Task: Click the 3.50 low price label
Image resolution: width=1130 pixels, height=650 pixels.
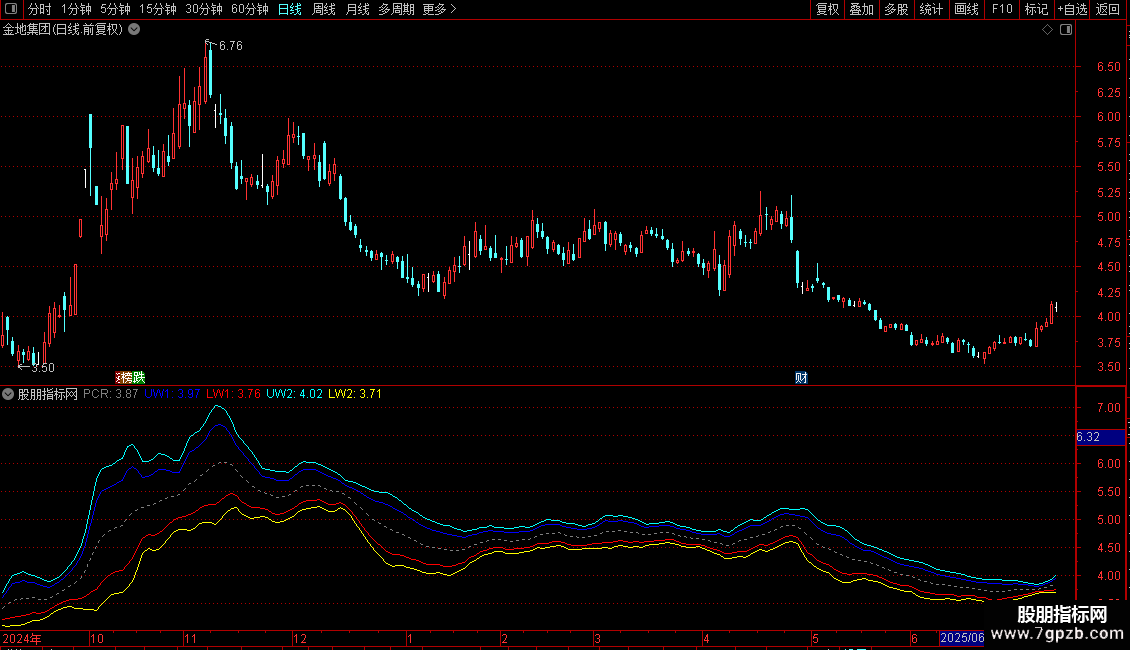Action: (x=43, y=368)
